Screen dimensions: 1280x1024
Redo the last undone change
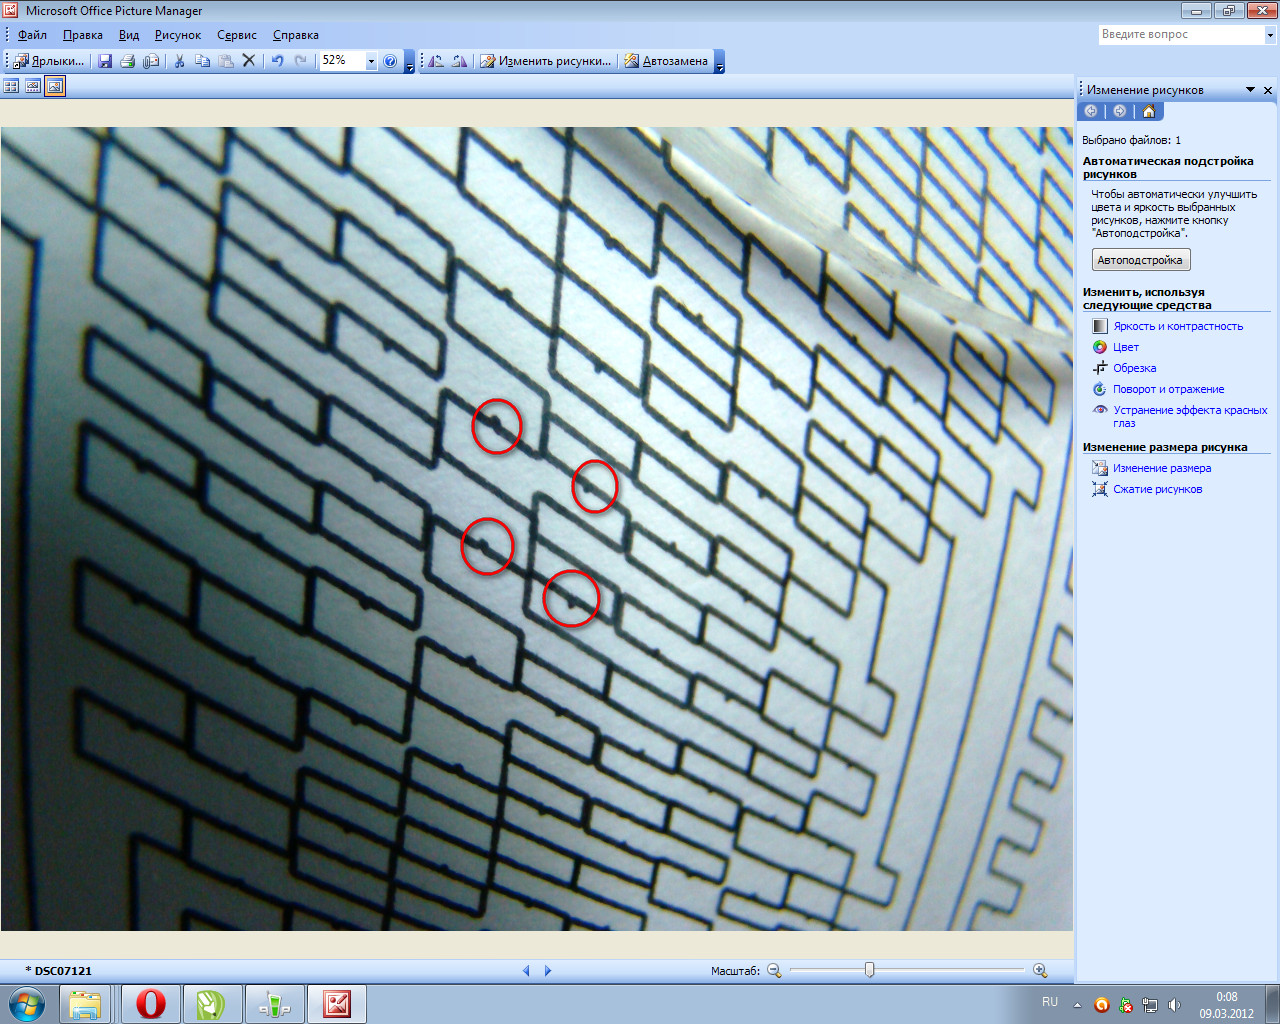[301, 61]
